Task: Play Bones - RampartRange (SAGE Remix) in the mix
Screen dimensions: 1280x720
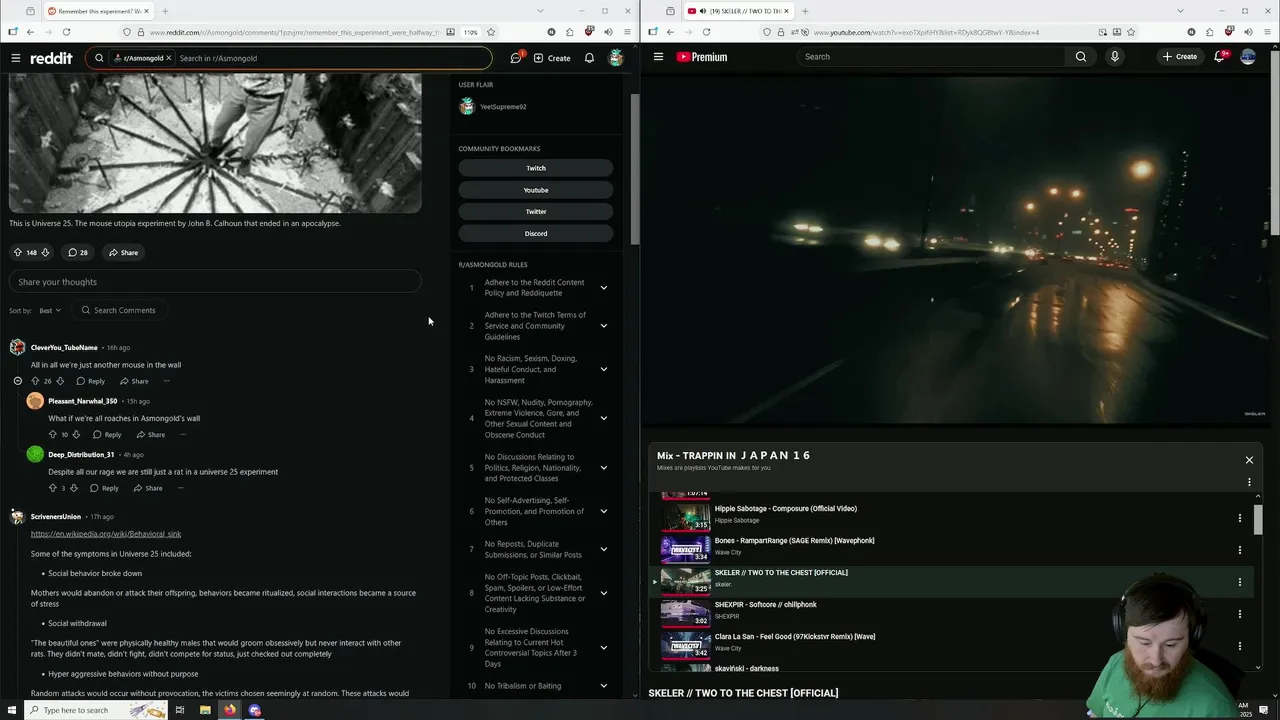Action: tap(794, 541)
